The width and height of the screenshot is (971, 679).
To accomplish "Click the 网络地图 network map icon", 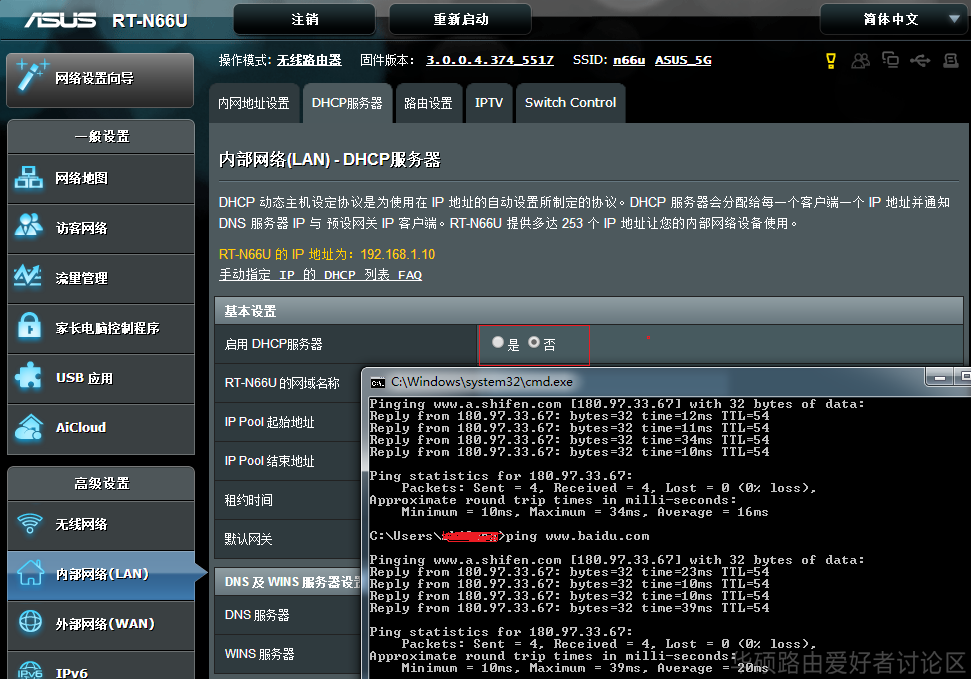I will (x=28, y=178).
